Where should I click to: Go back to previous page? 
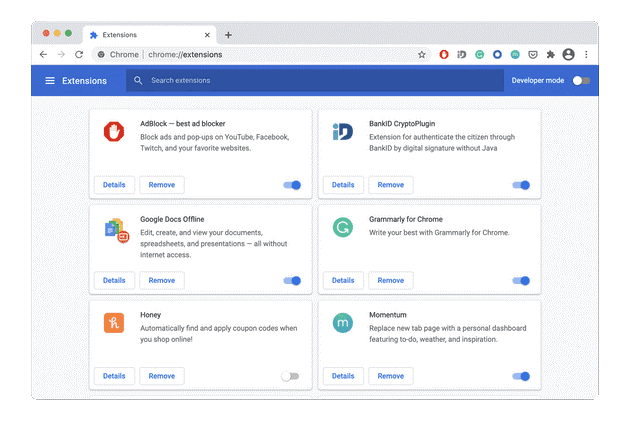pyautogui.click(x=43, y=54)
